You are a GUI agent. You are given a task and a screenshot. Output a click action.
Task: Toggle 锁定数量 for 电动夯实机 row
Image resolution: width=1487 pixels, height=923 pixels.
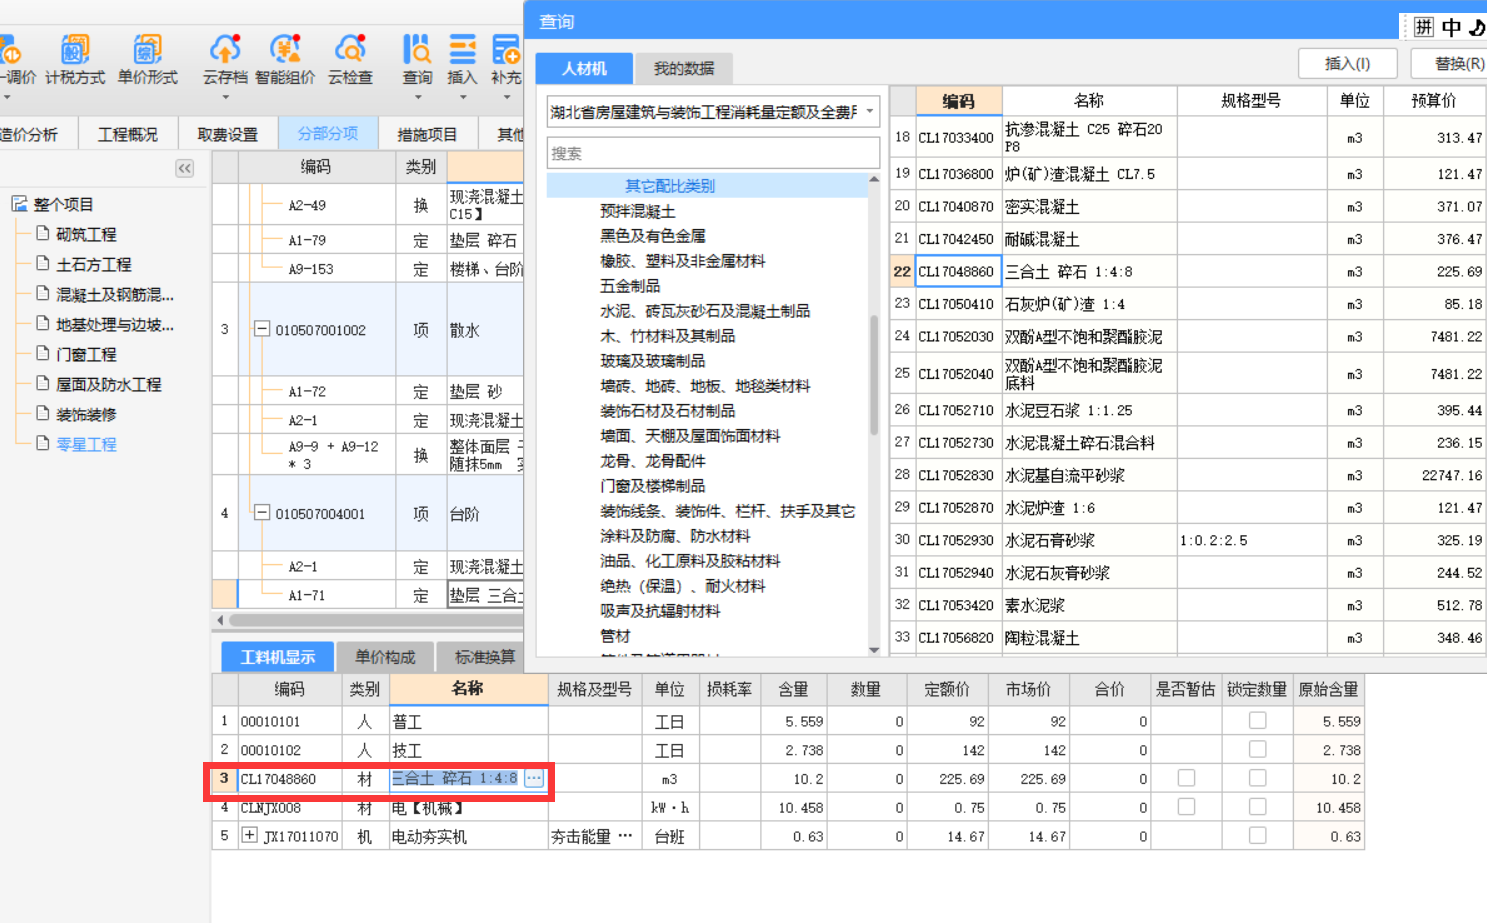pyautogui.click(x=1258, y=835)
